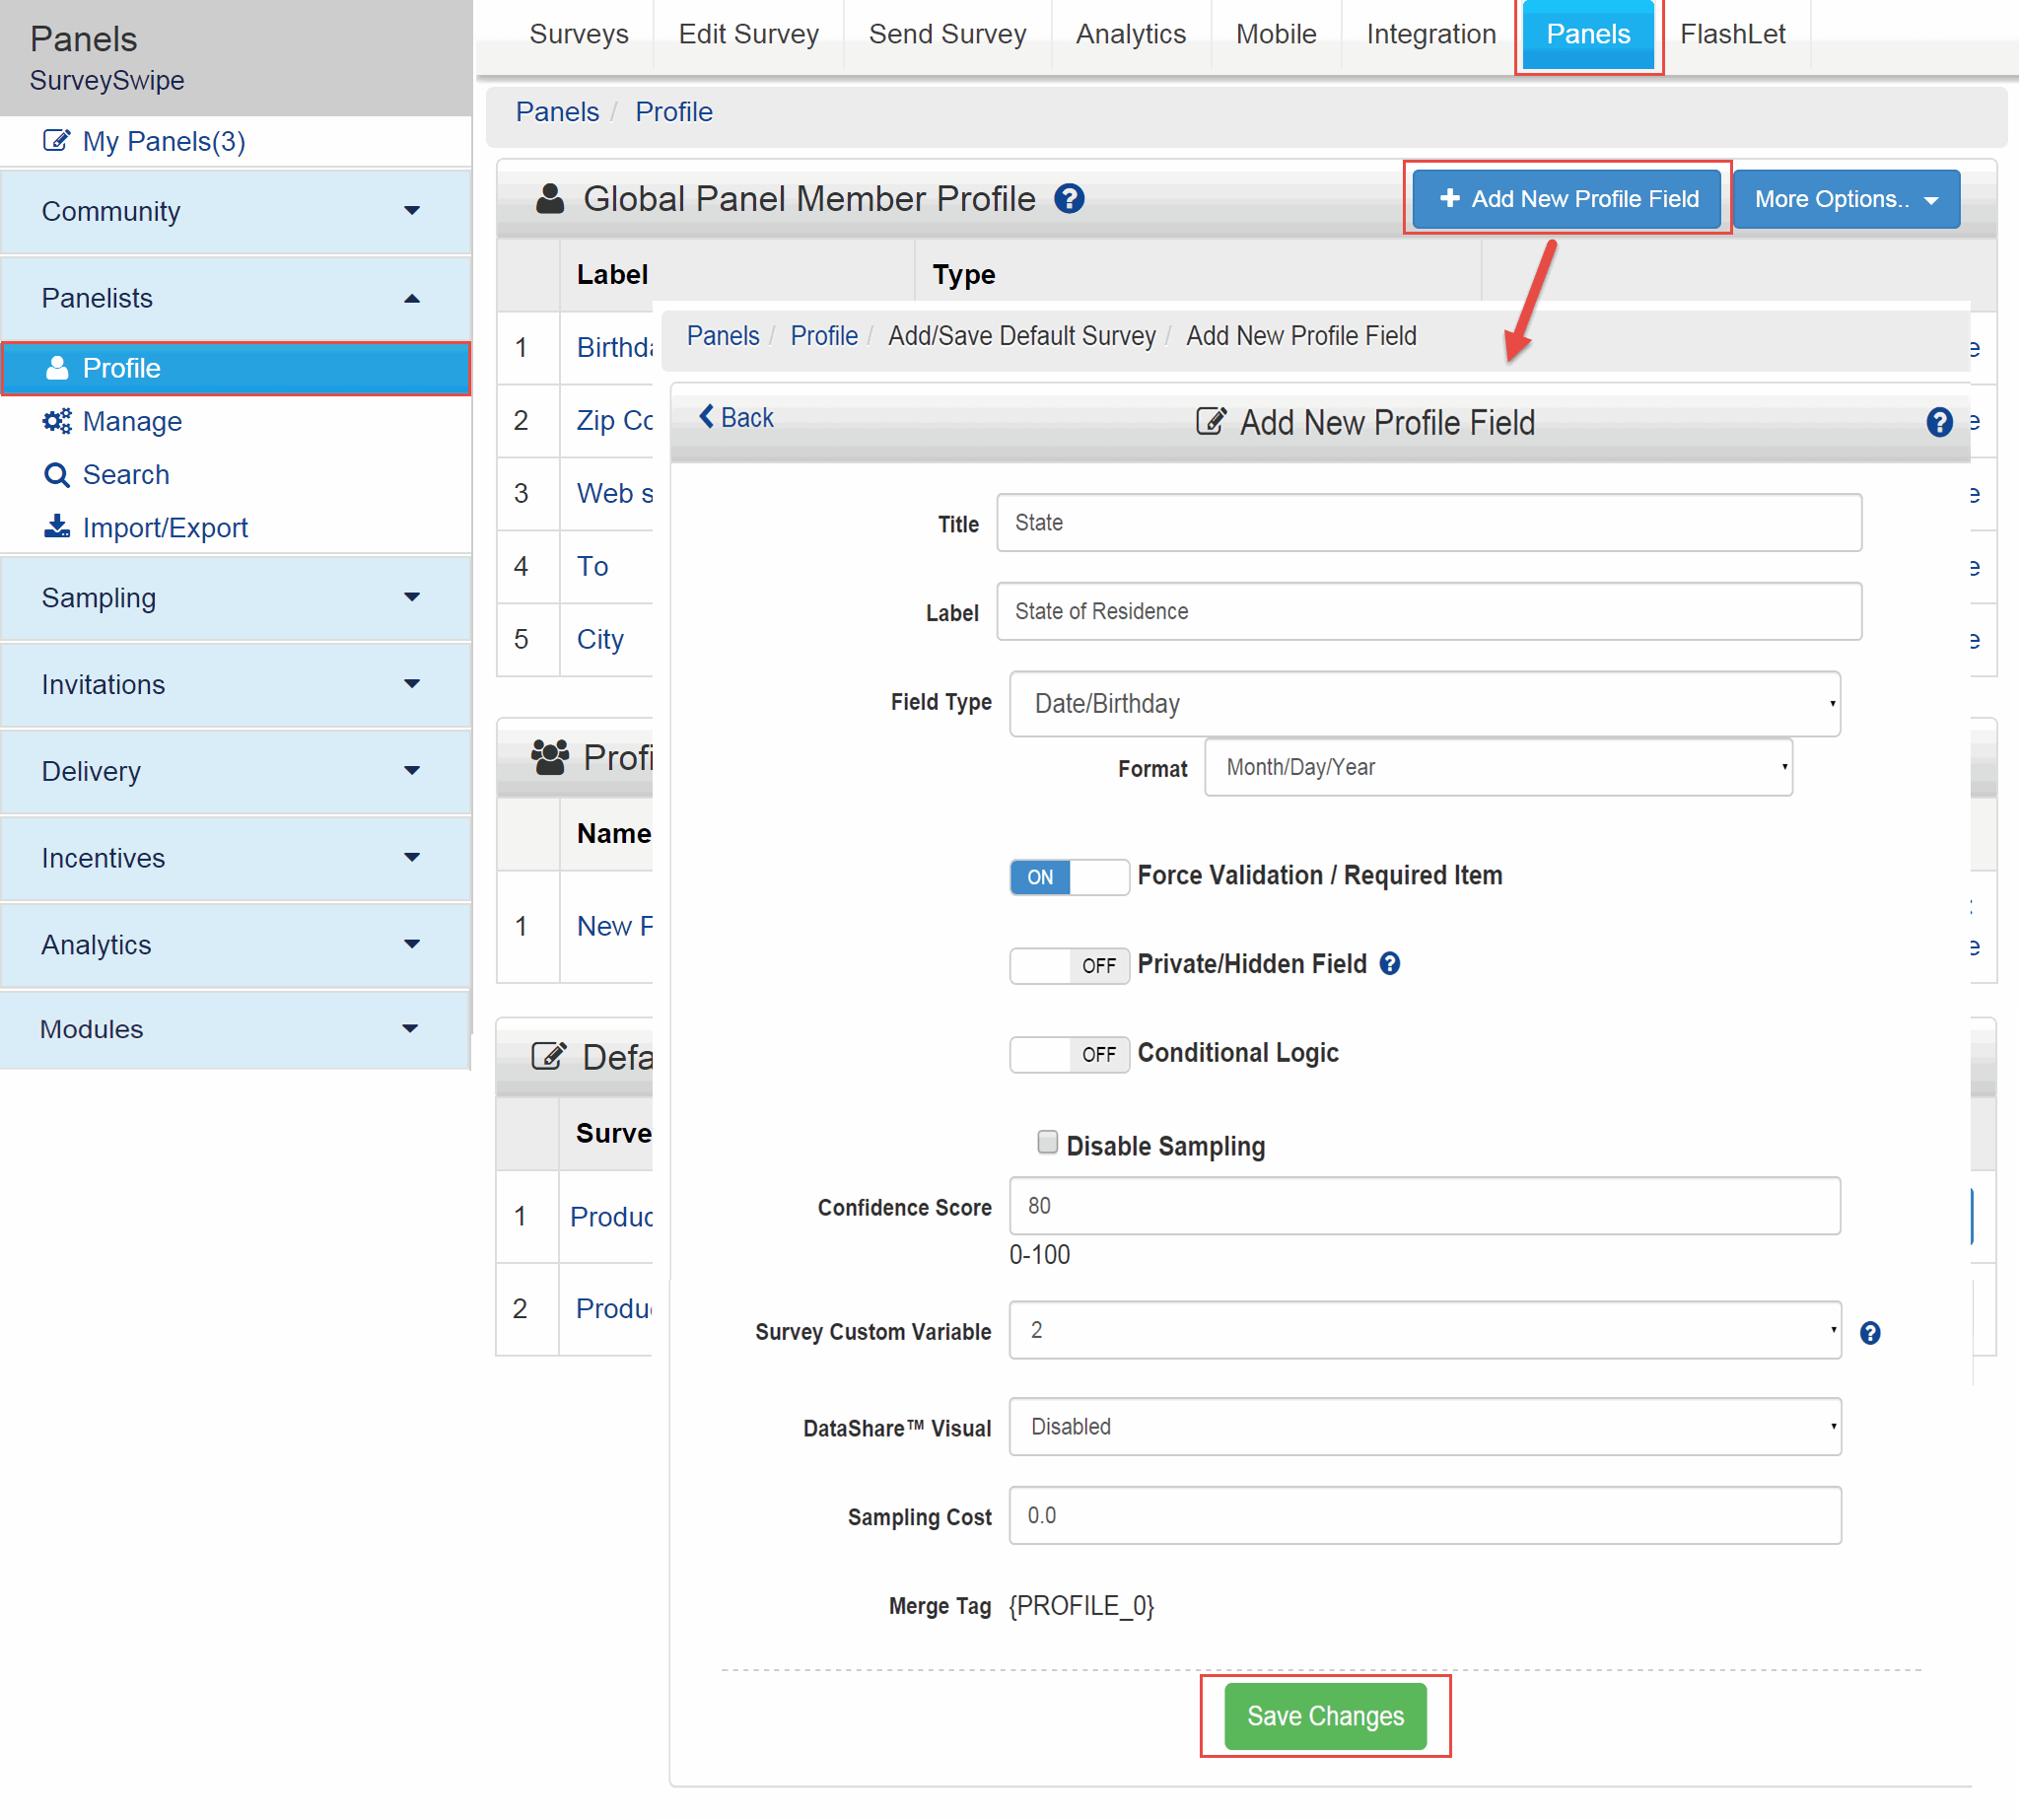Click help icon next to Private/Hidden Field
Viewport: 2019px width, 1820px height.
coord(1389,963)
